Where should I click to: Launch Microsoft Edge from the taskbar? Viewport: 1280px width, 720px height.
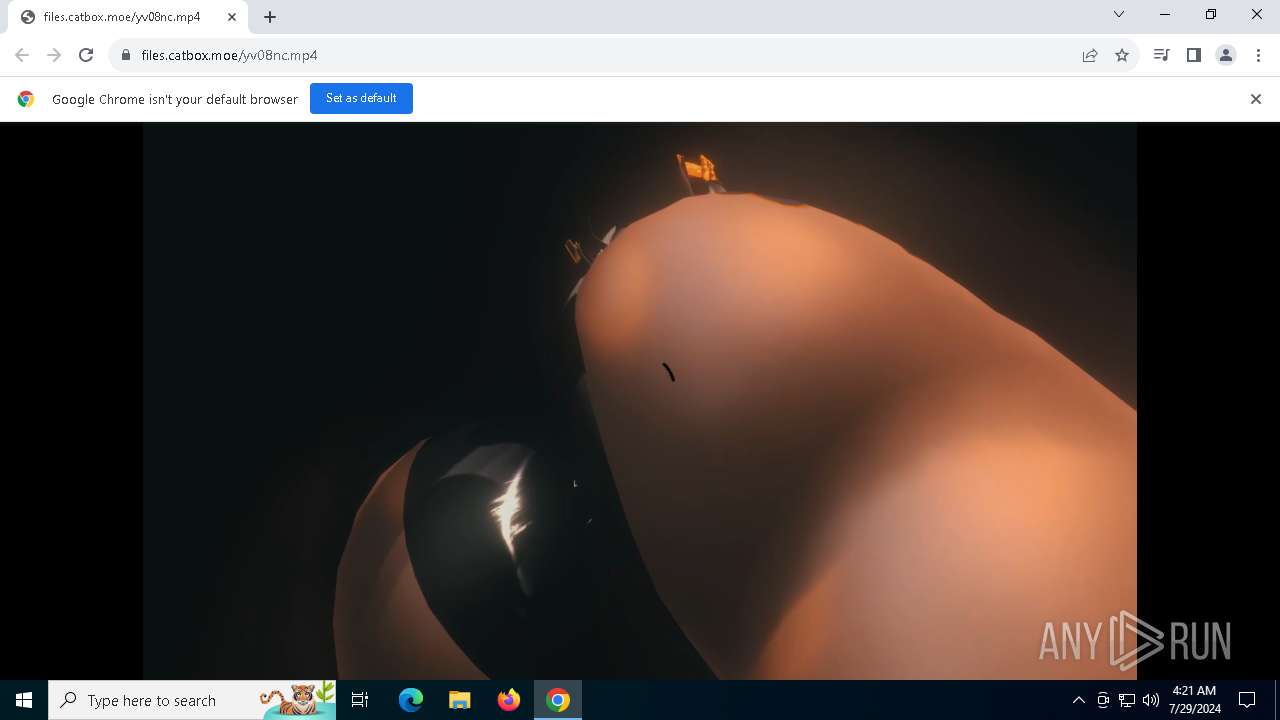(x=411, y=700)
